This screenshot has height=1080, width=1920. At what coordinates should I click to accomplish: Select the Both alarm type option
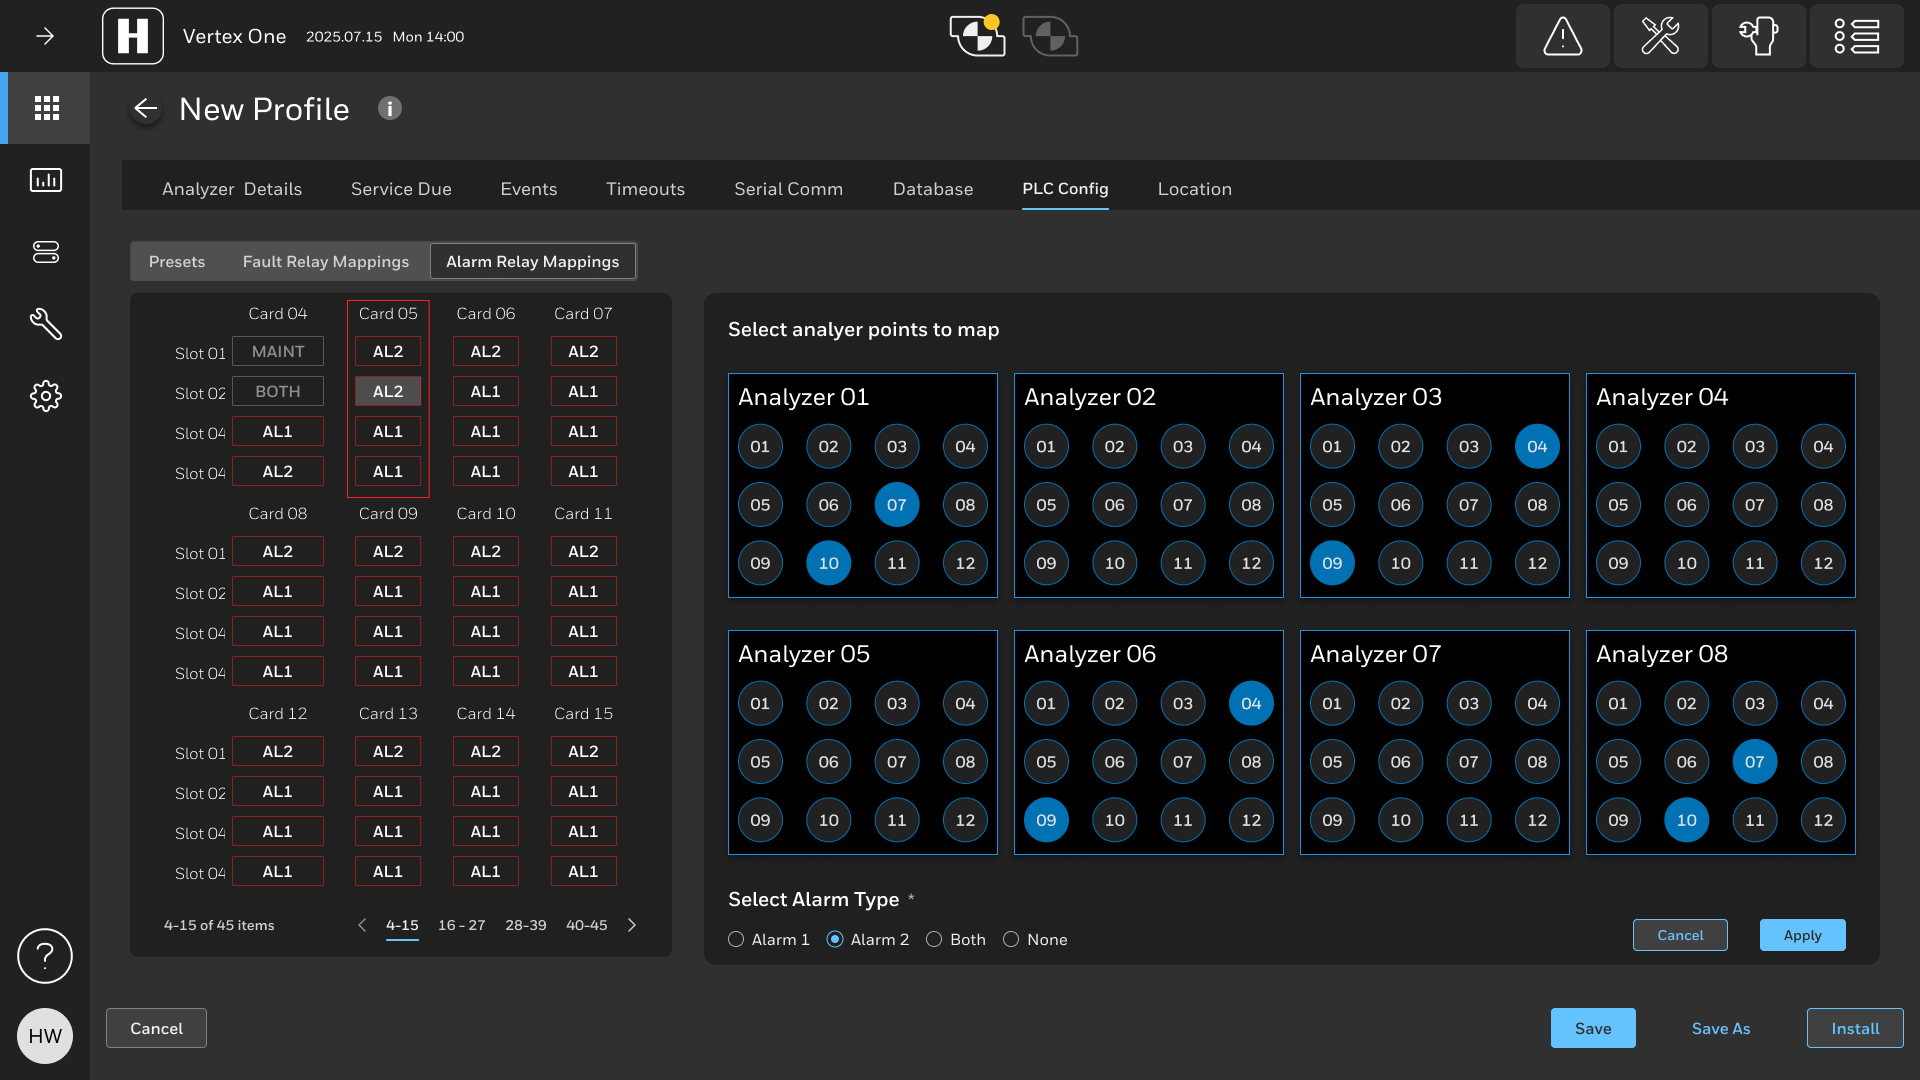point(934,940)
